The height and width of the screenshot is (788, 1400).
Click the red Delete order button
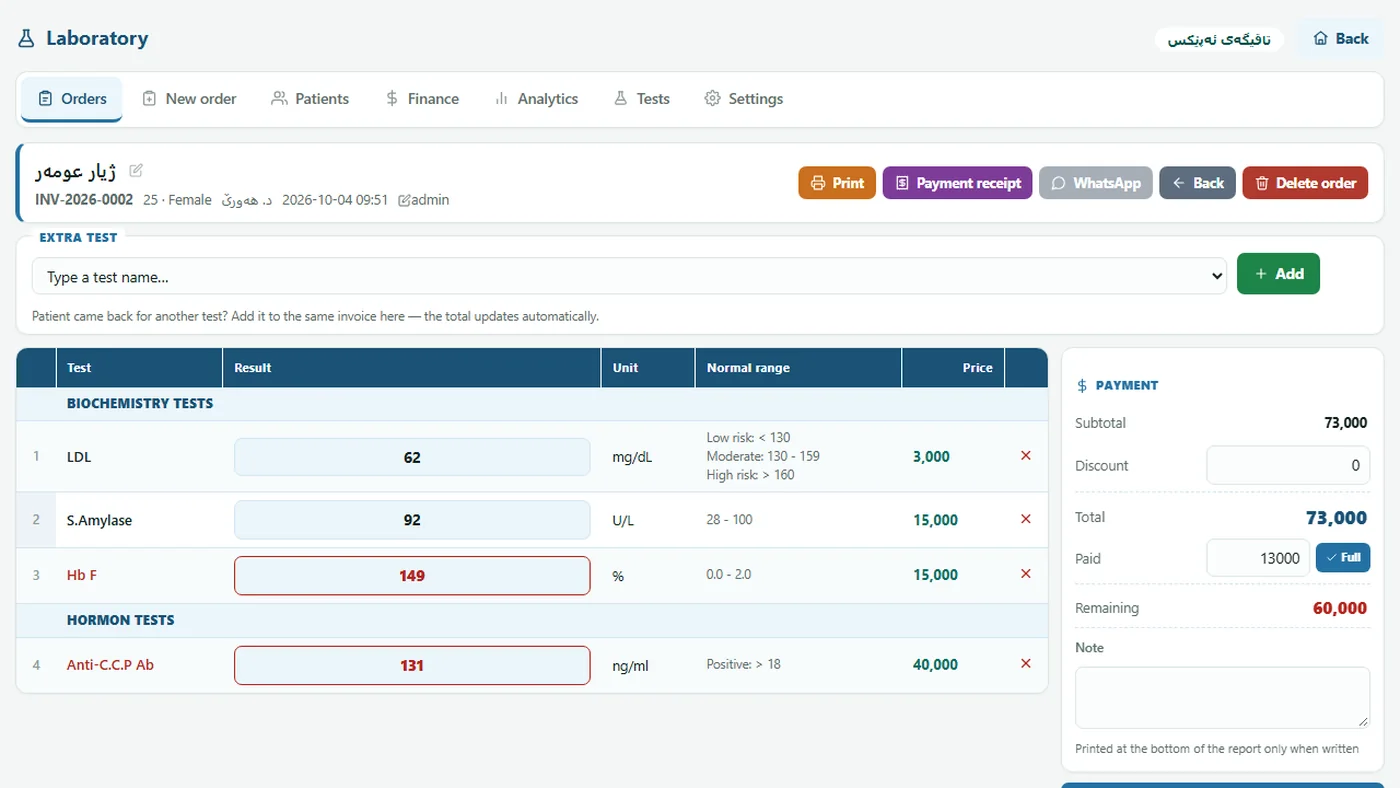(1305, 183)
